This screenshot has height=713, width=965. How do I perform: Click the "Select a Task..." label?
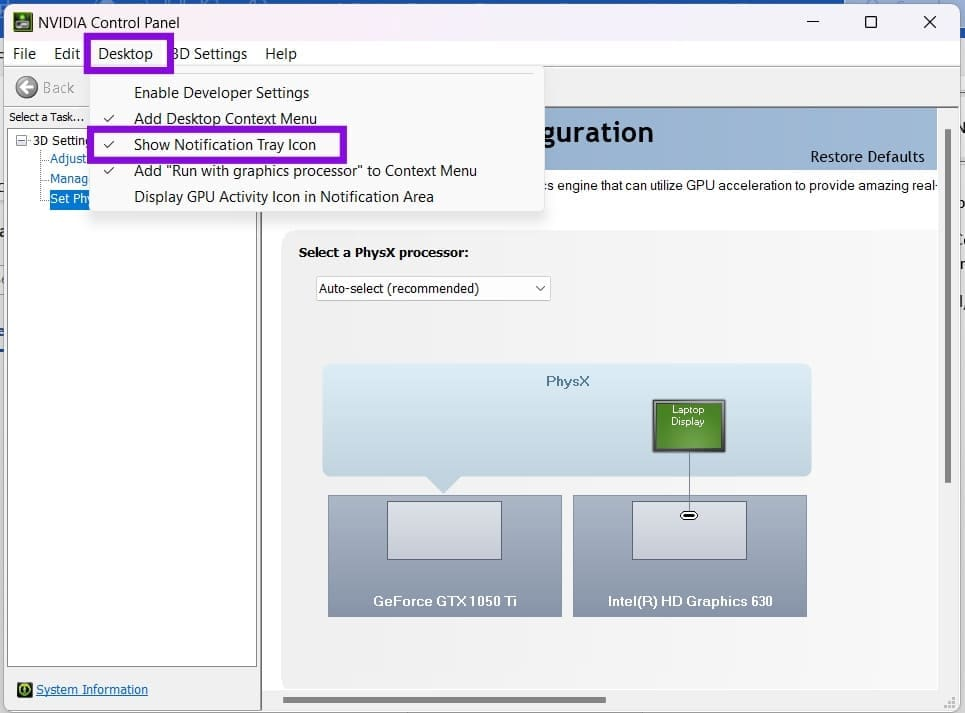pos(46,117)
